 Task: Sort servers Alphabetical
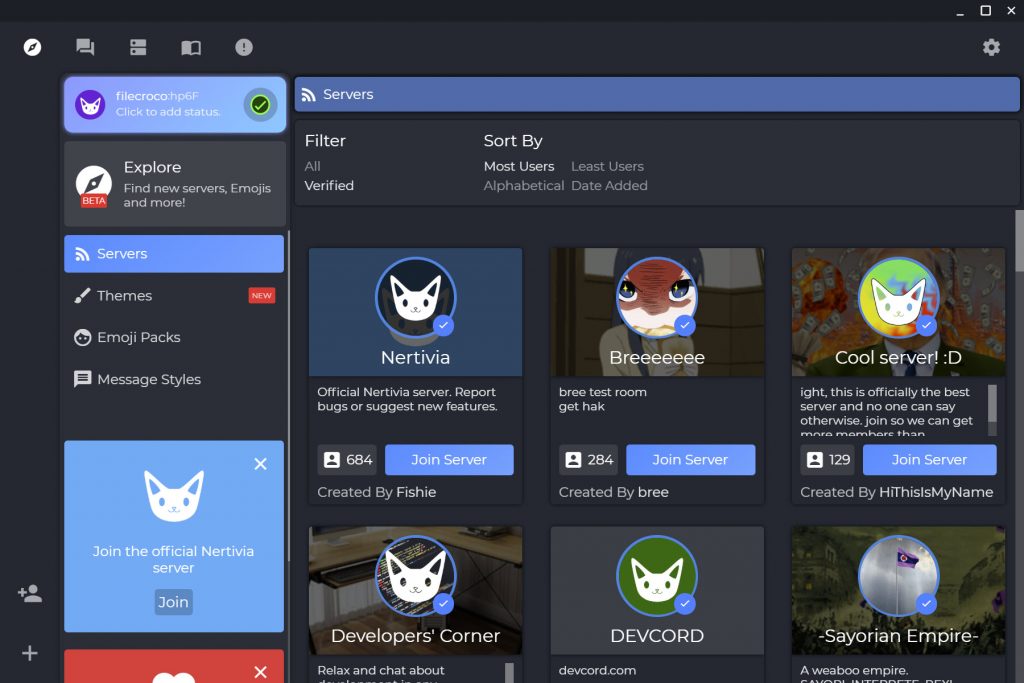[x=524, y=185]
